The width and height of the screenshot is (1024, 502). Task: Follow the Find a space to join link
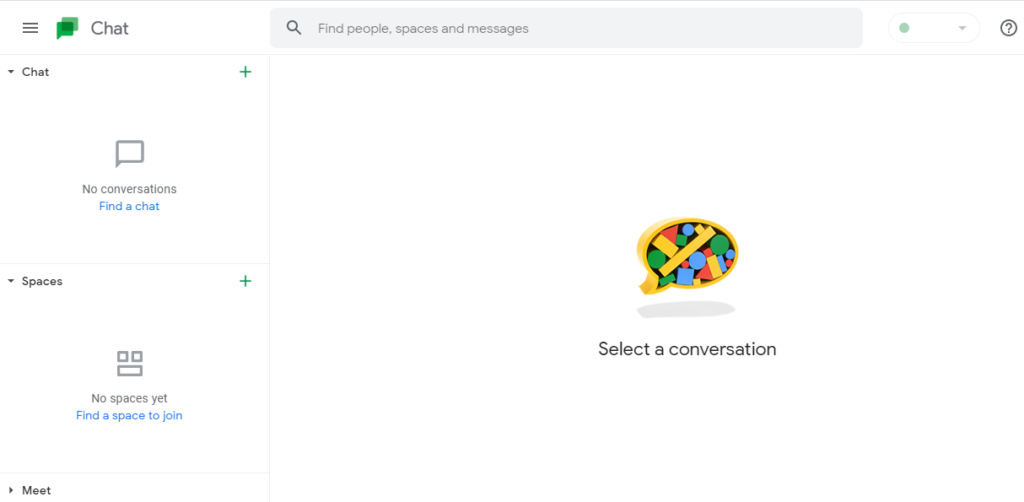[129, 415]
